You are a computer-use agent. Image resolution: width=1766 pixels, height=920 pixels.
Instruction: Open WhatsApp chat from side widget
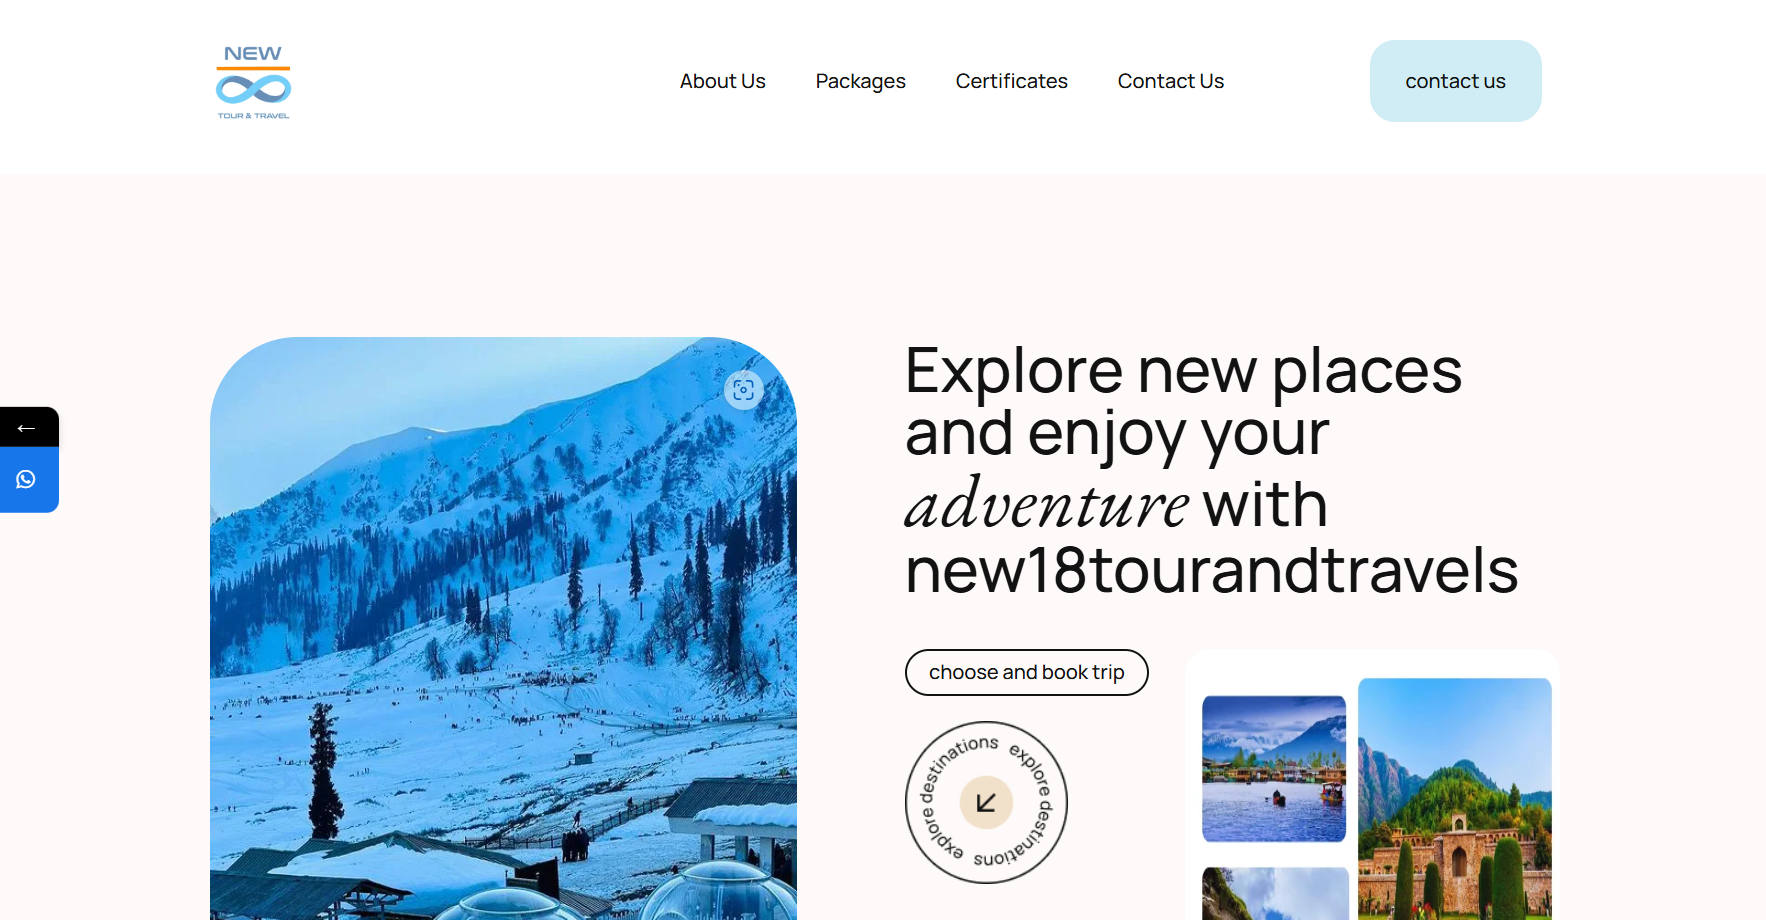(27, 480)
